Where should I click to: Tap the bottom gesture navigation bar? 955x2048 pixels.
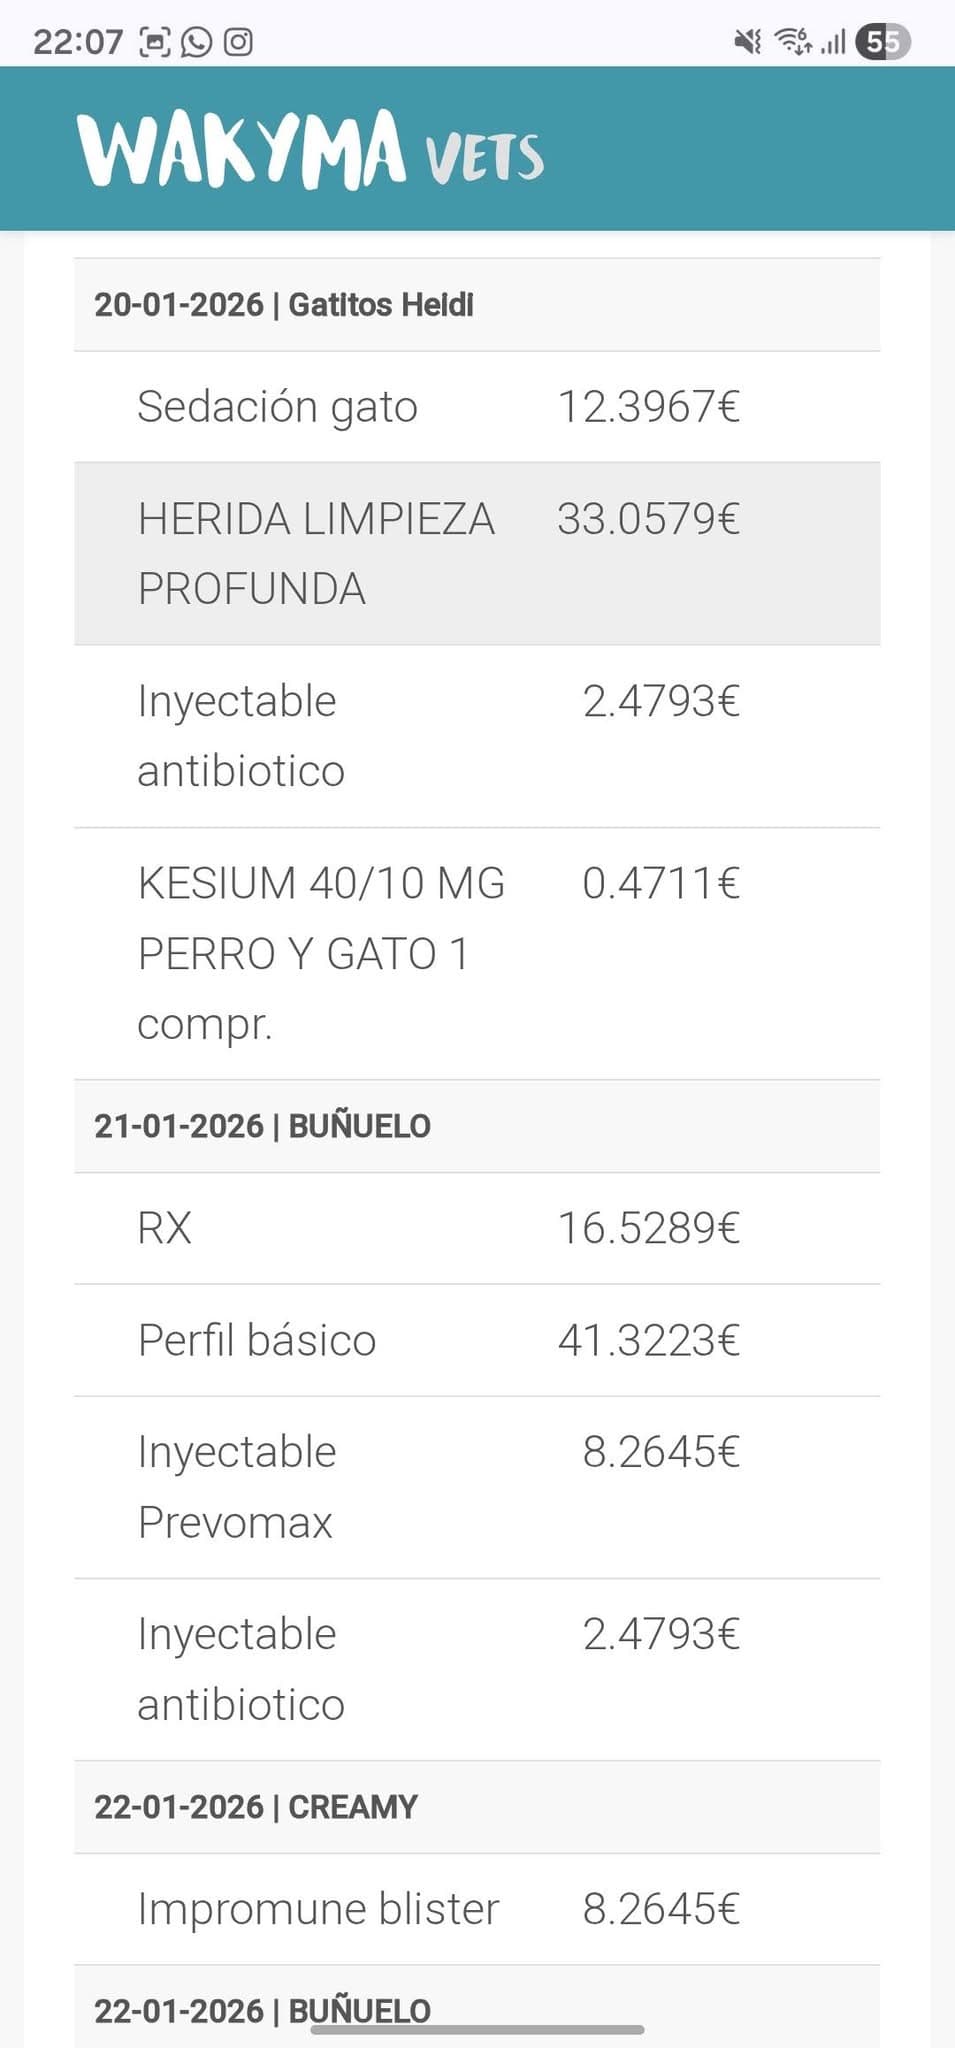click(x=477, y=2030)
